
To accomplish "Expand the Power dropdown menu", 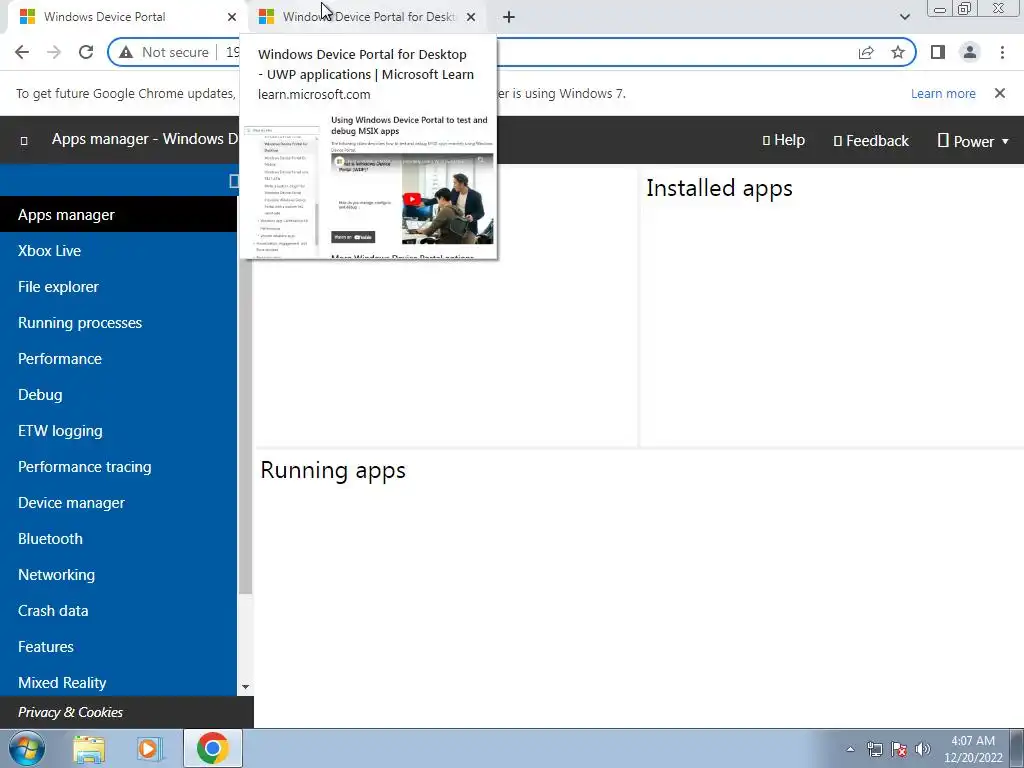I will (973, 140).
